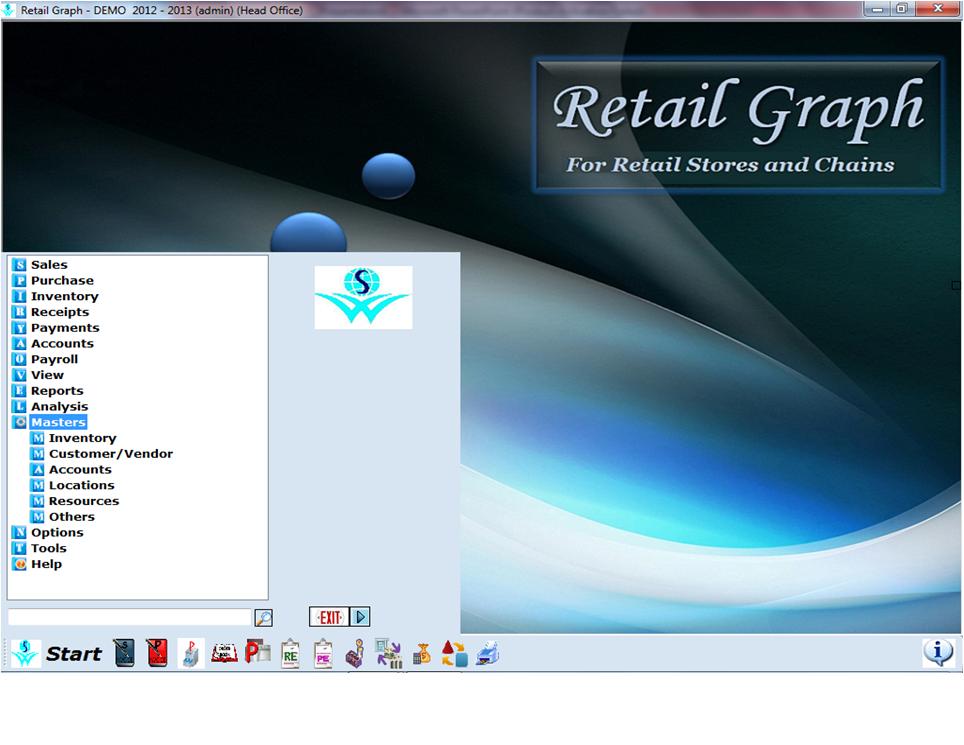Minimize the Retail Graph window
Viewport: 964px width, 745px height.
click(x=877, y=9)
